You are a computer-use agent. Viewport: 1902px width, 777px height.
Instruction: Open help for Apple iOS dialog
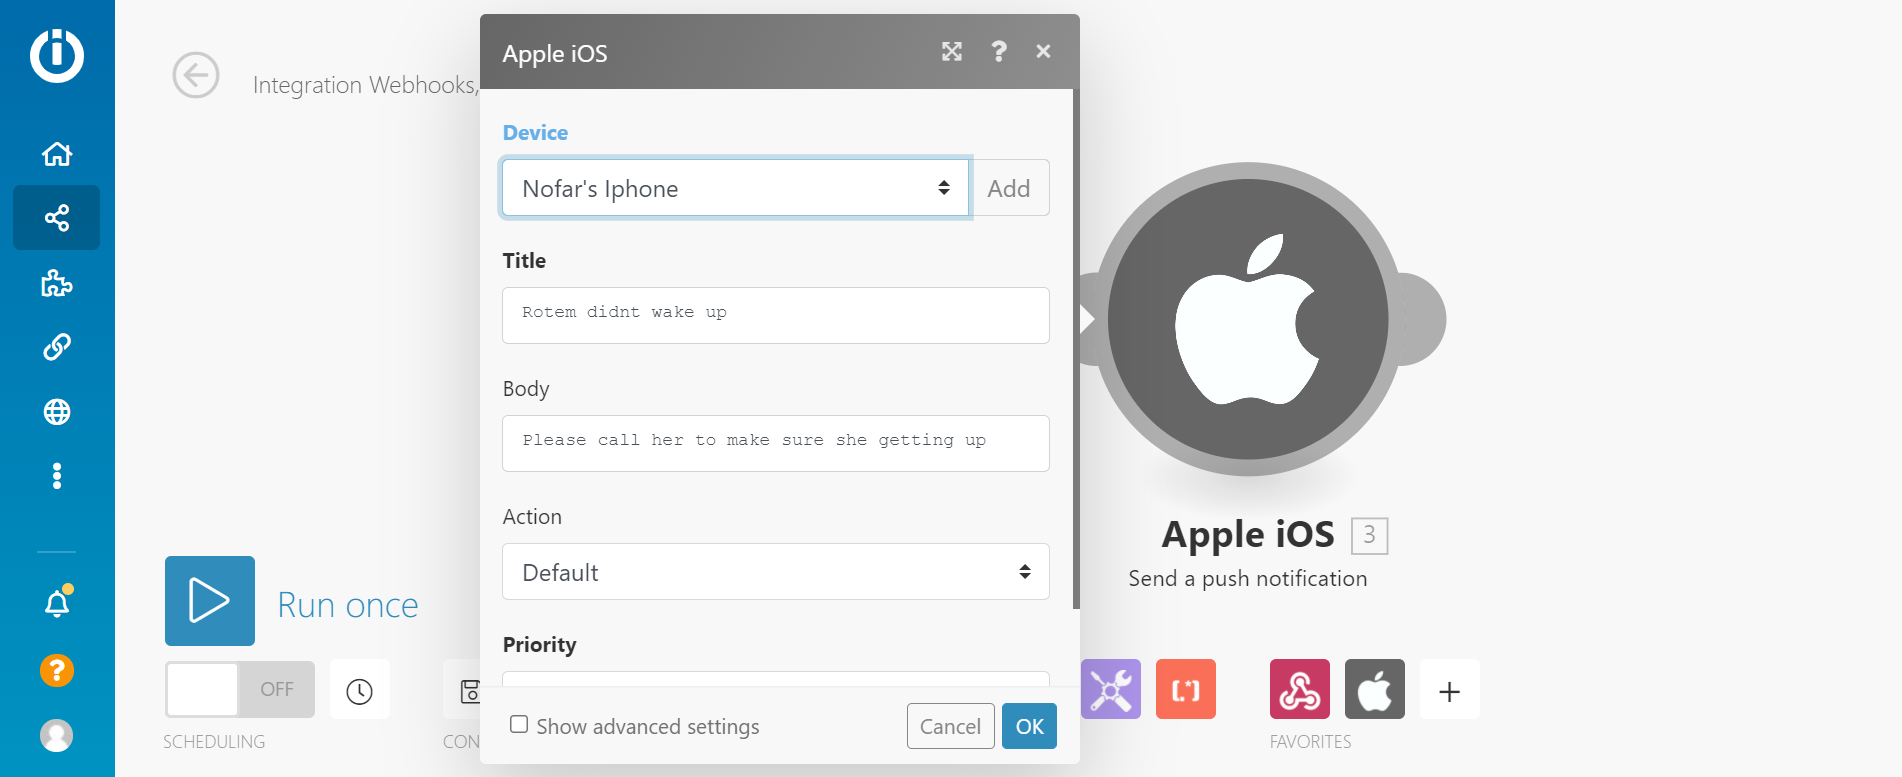coord(998,51)
